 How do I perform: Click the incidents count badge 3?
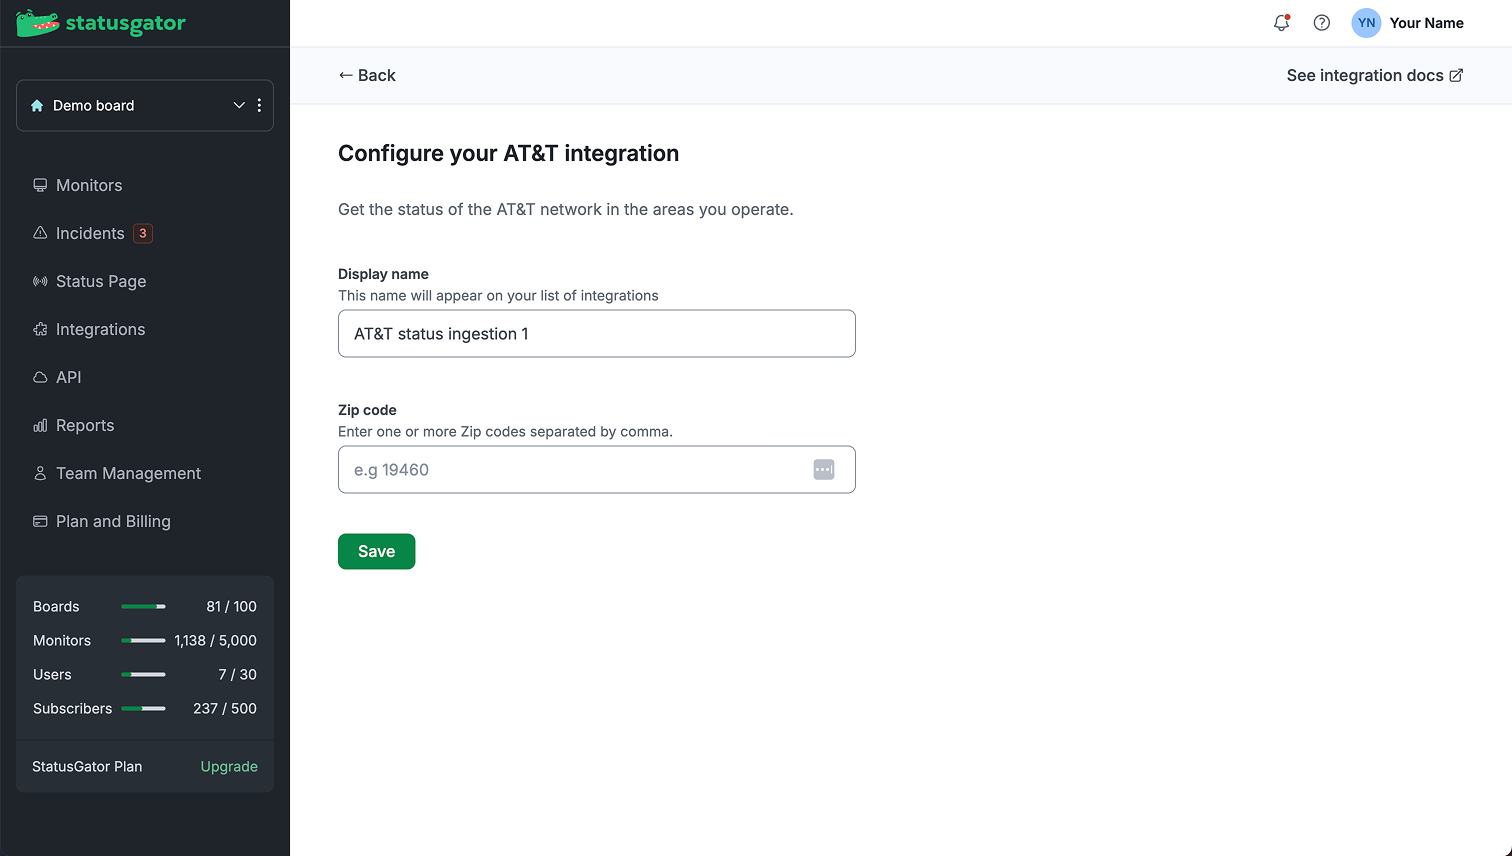click(143, 233)
